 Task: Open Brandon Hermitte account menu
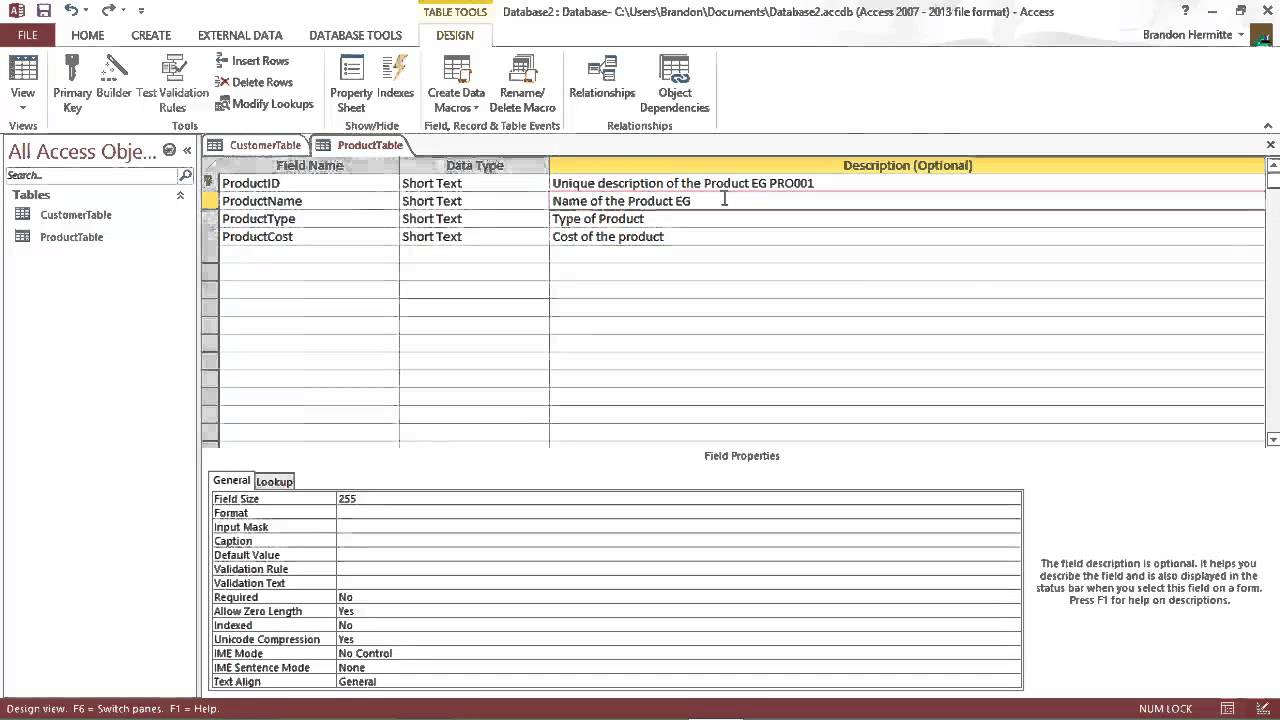click(1193, 35)
